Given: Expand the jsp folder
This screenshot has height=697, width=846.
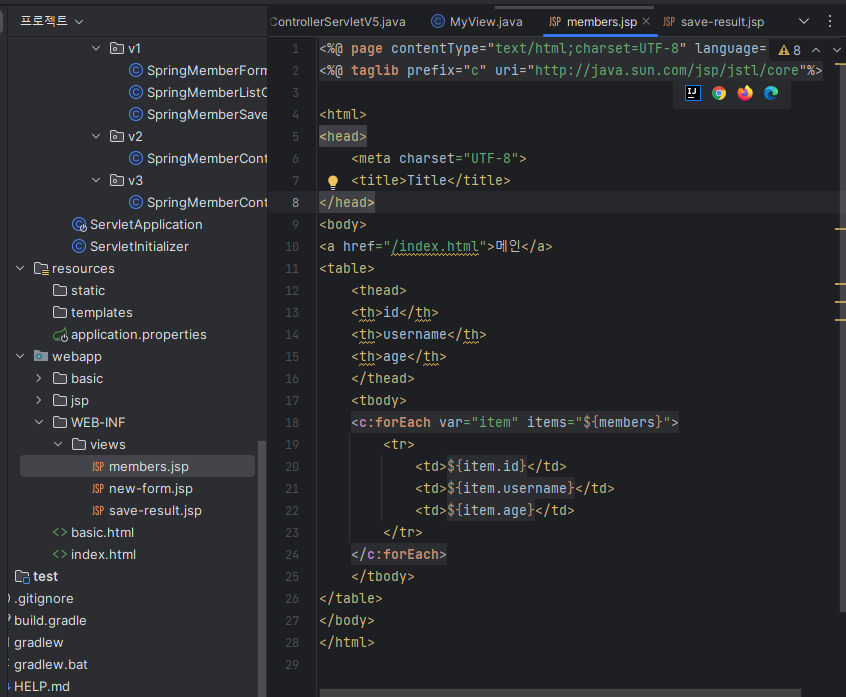Looking at the screenshot, I should (39, 400).
